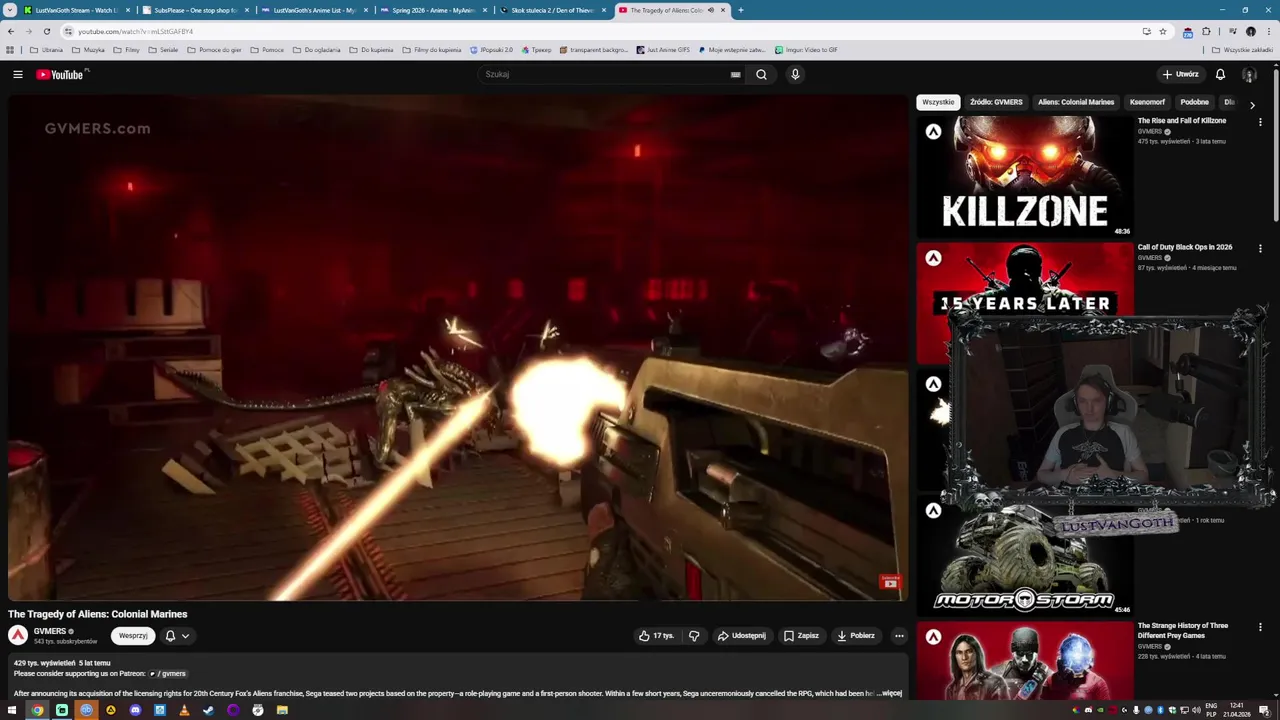This screenshot has height=720, width=1280.
Task: Select the Wszystkie filter chip
Action: (938, 102)
